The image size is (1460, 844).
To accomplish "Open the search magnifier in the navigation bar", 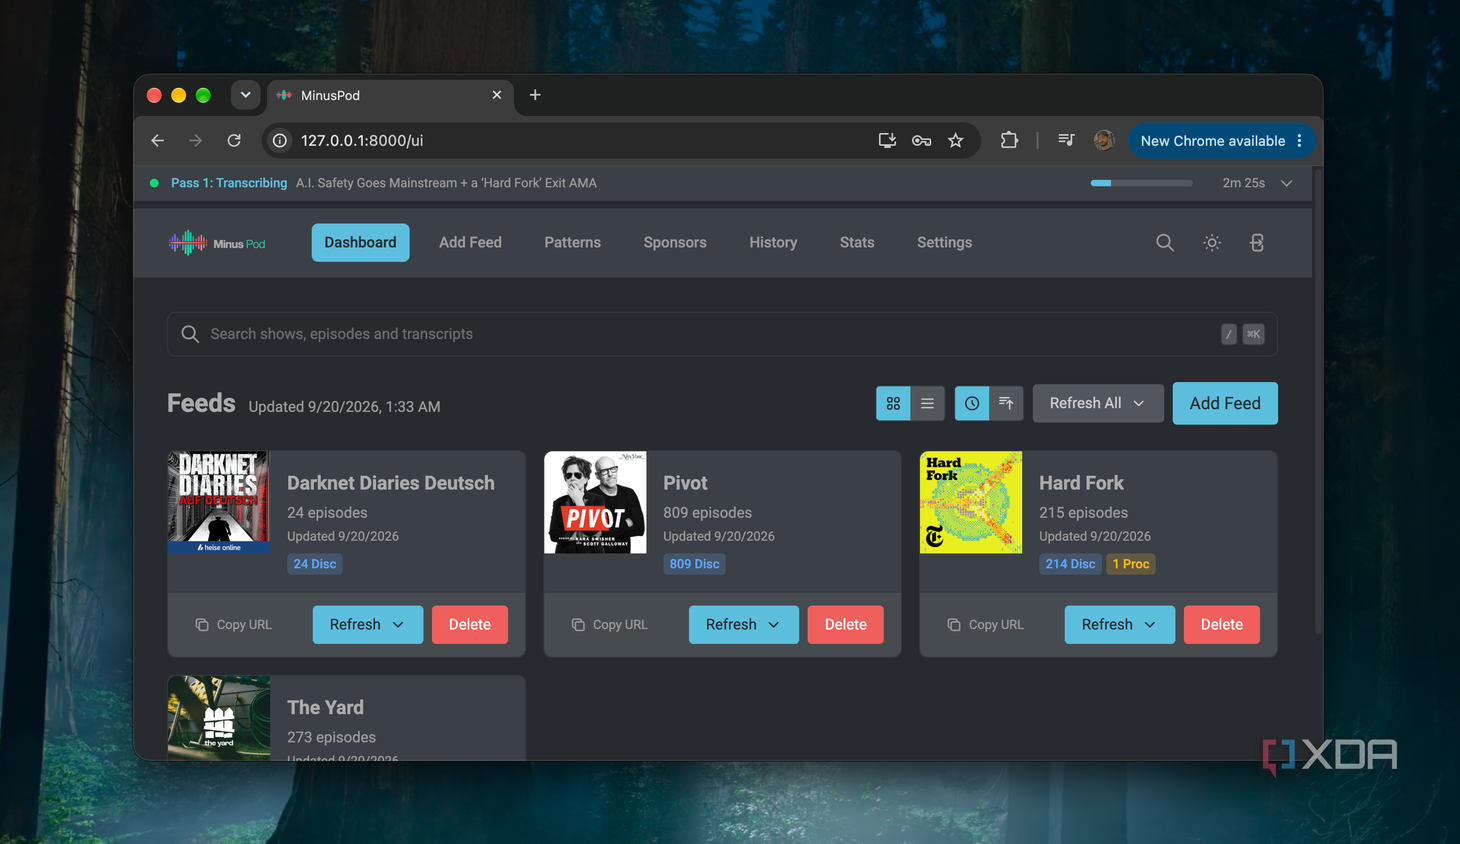I will pos(1165,243).
